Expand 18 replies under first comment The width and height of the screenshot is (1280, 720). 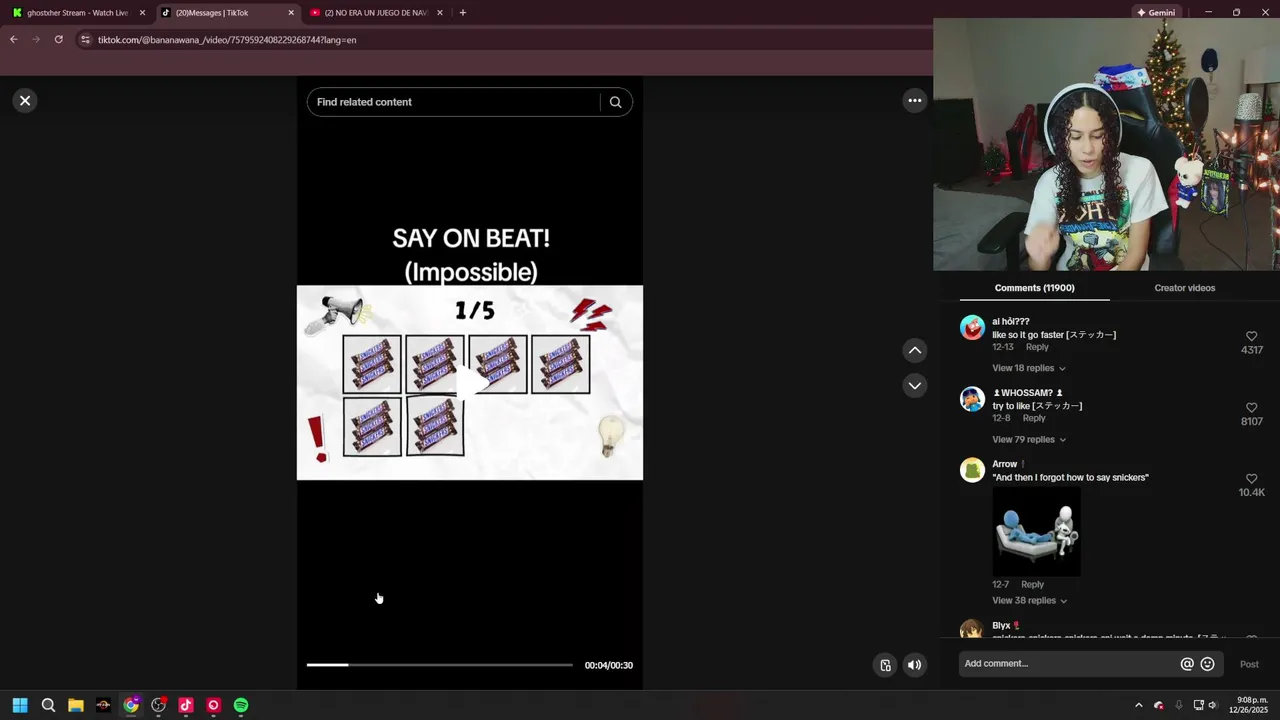[1028, 368]
